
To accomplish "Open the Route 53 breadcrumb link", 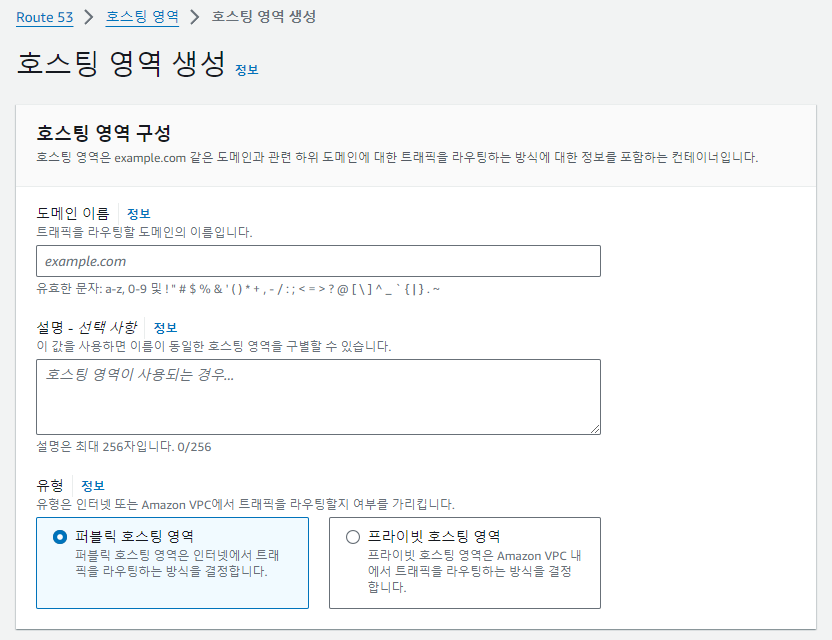I will [45, 17].
